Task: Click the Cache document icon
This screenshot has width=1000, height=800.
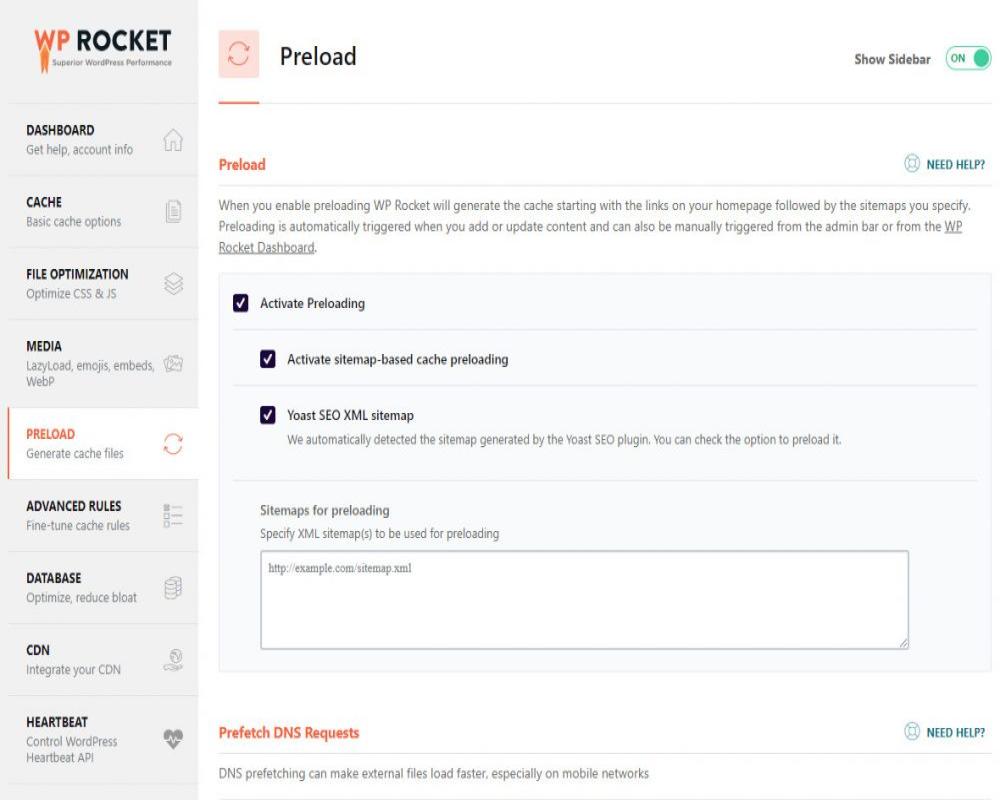Action: (x=173, y=211)
